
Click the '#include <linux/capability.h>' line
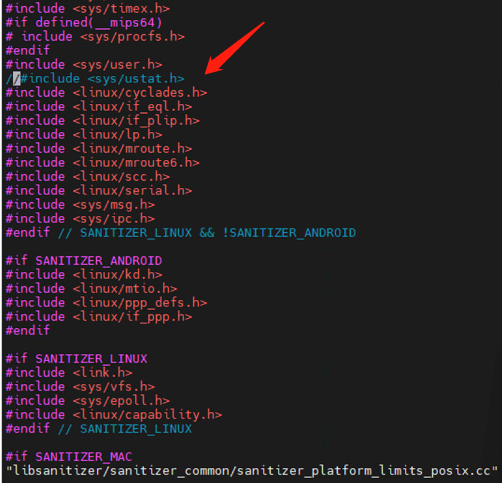point(114,415)
